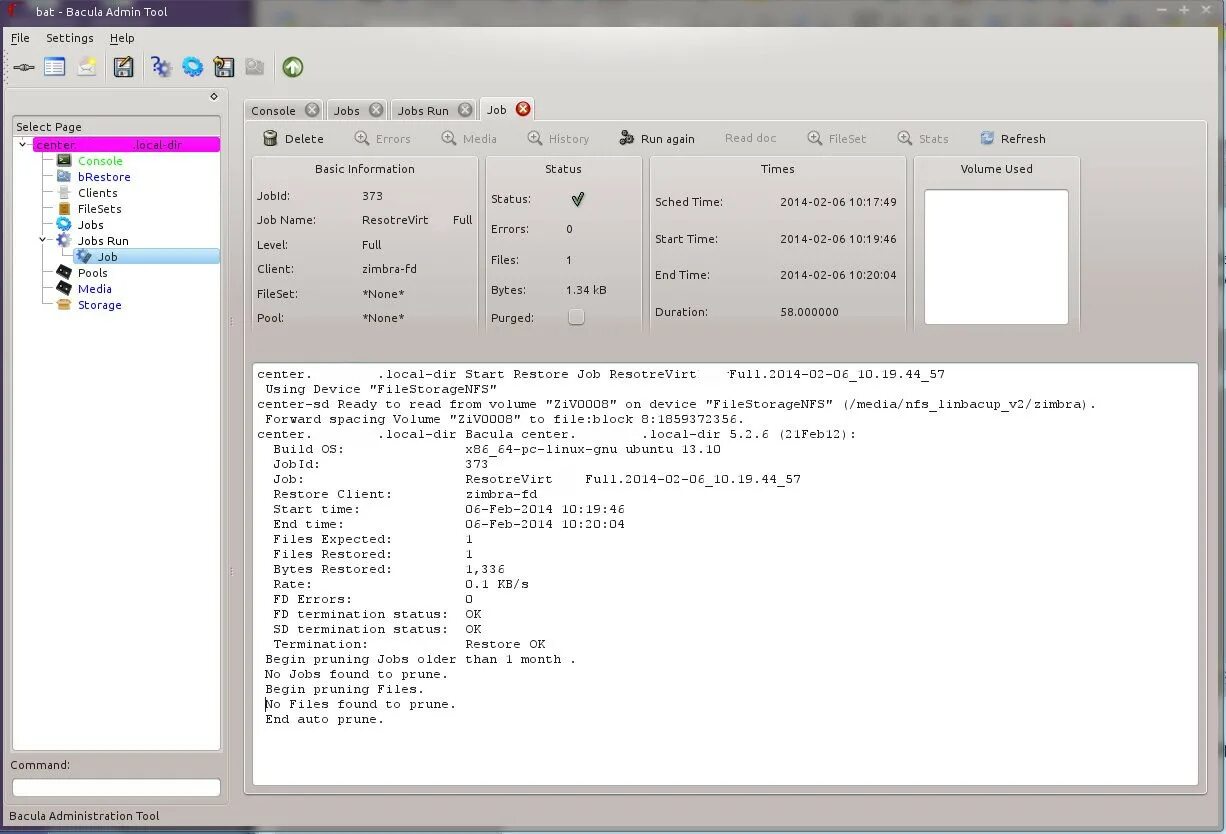
Task: Close the Console tab
Action: 312,110
